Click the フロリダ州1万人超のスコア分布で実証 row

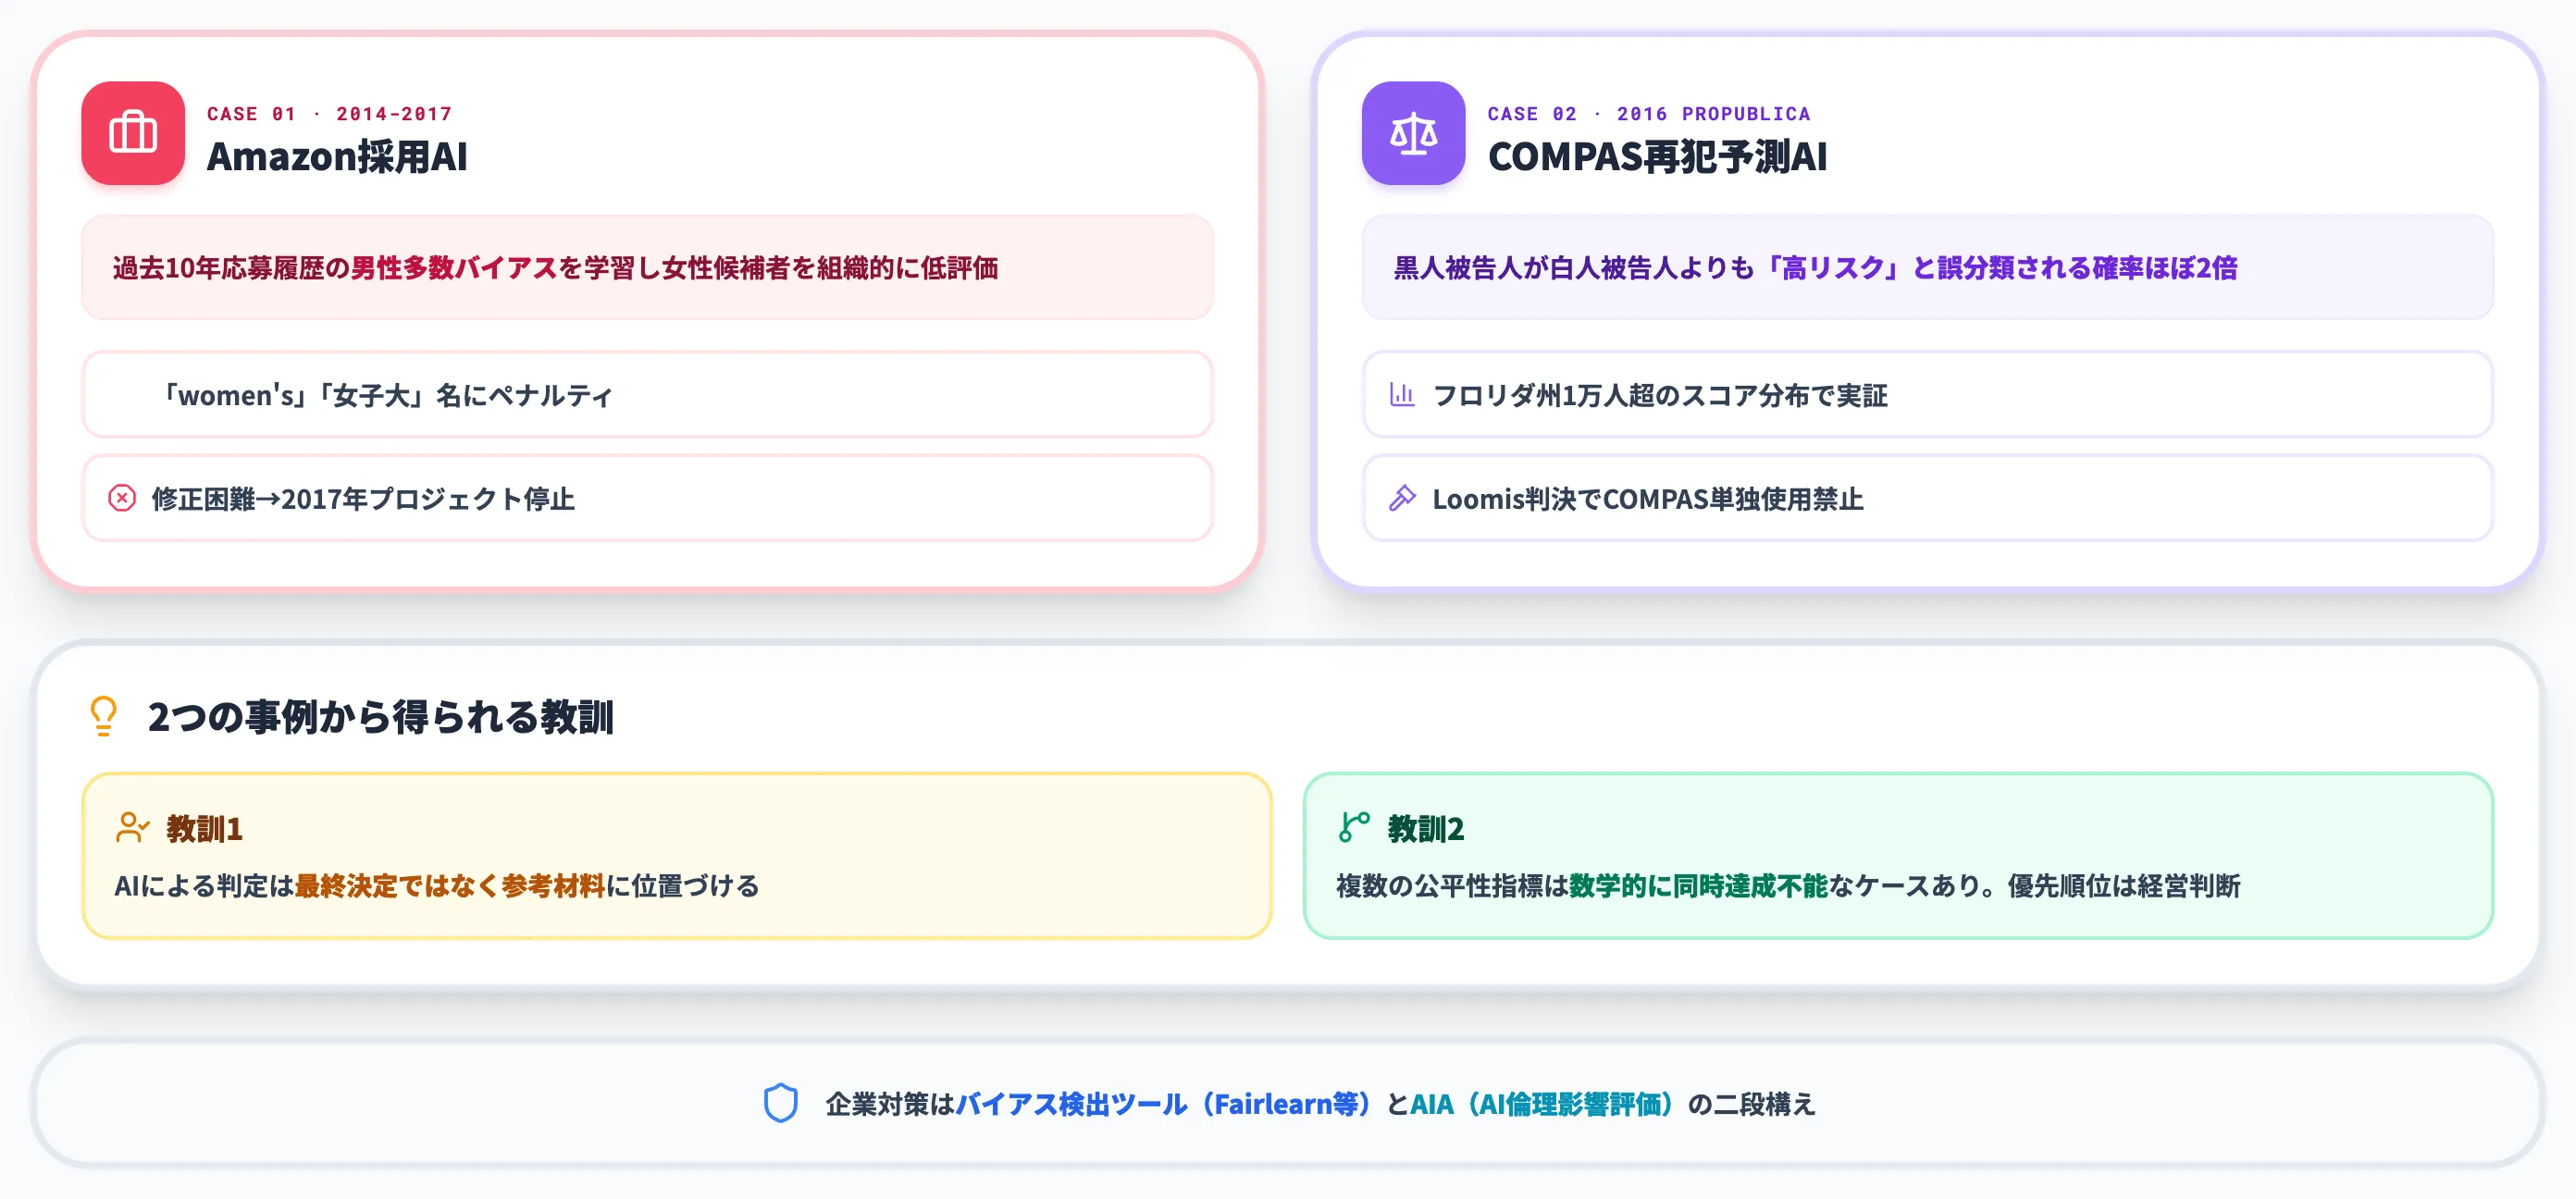1927,394
